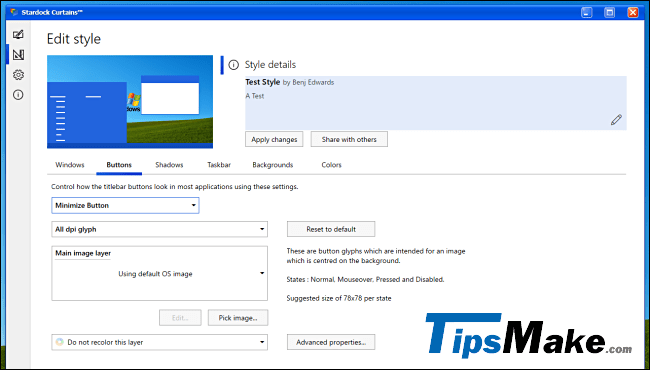650x370 pixels.
Task: Click the Edit style heading
Action: [x=74, y=39]
